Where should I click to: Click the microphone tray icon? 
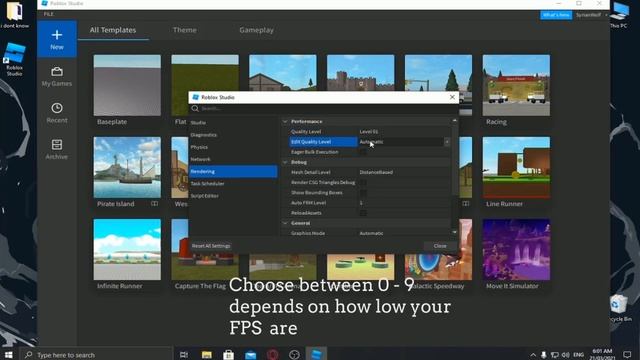pos(544,355)
